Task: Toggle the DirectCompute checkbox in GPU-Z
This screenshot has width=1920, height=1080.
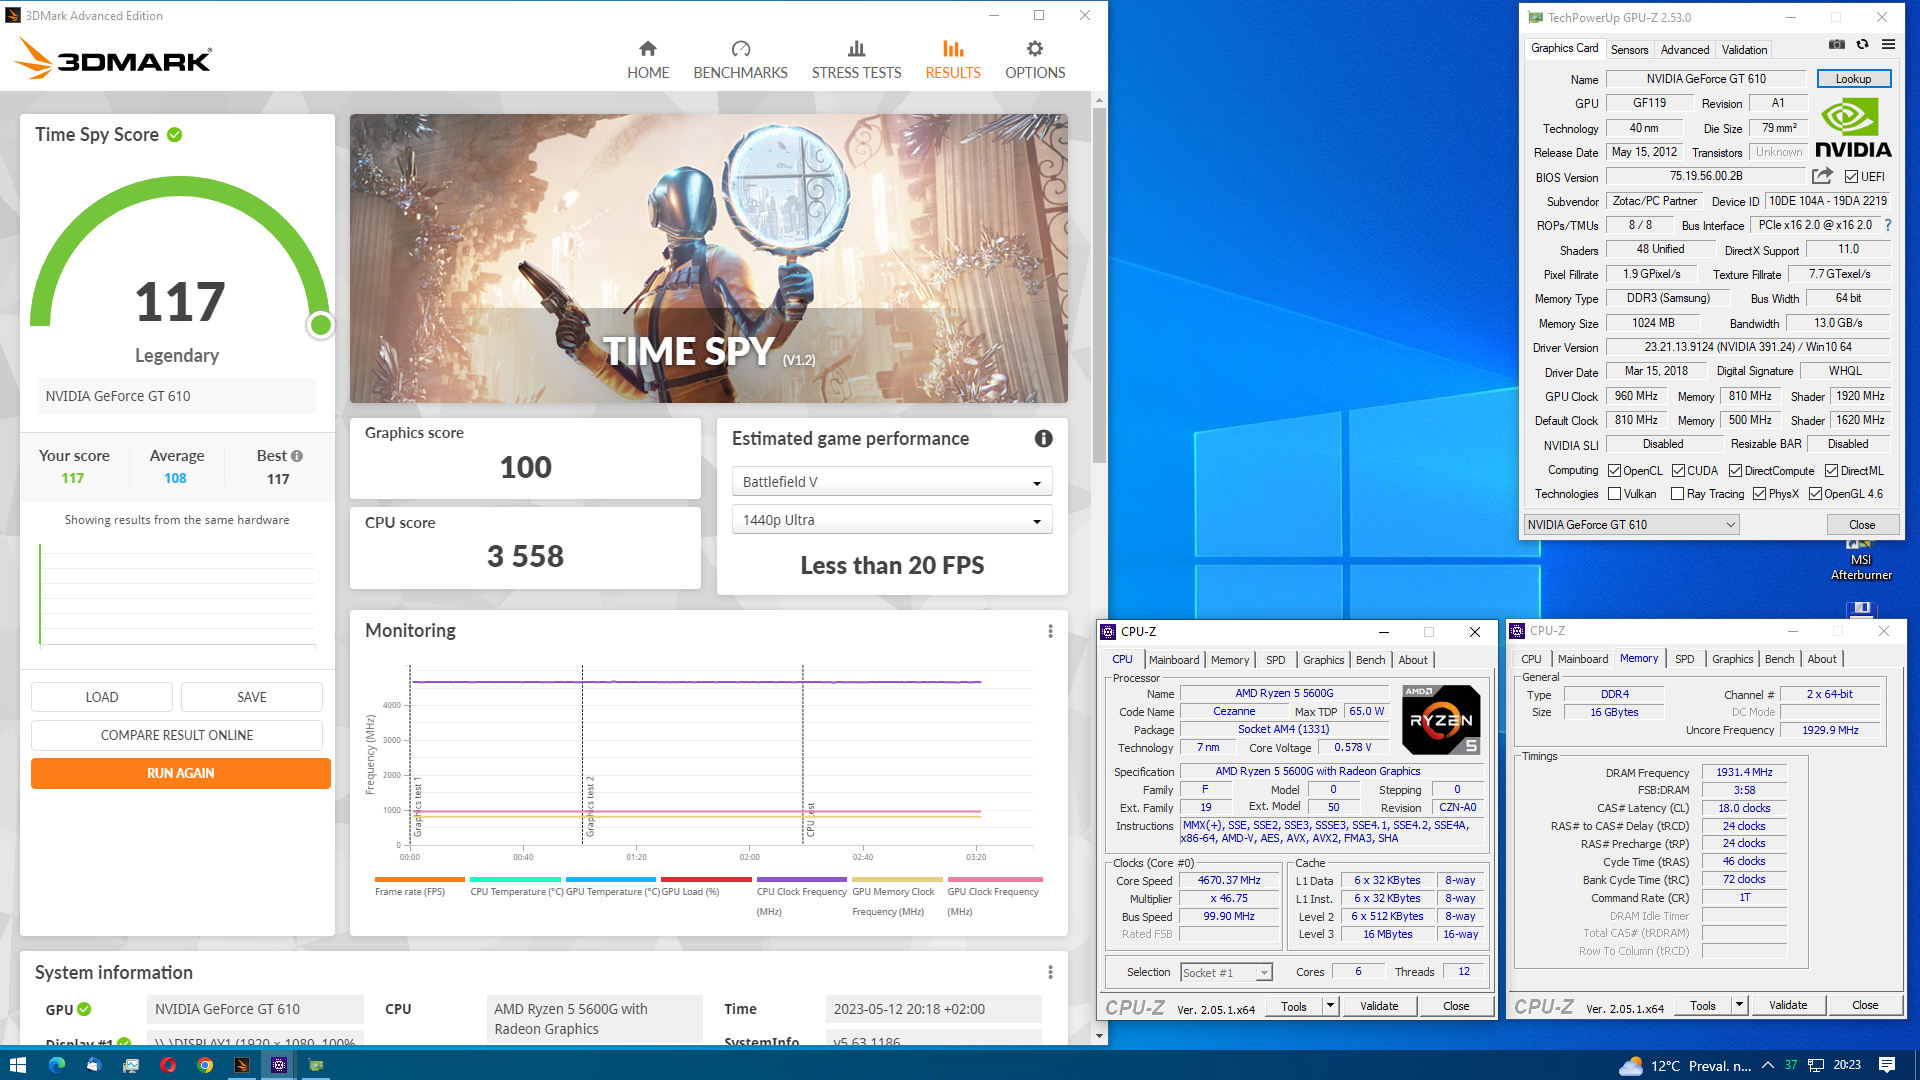Action: tap(1735, 471)
